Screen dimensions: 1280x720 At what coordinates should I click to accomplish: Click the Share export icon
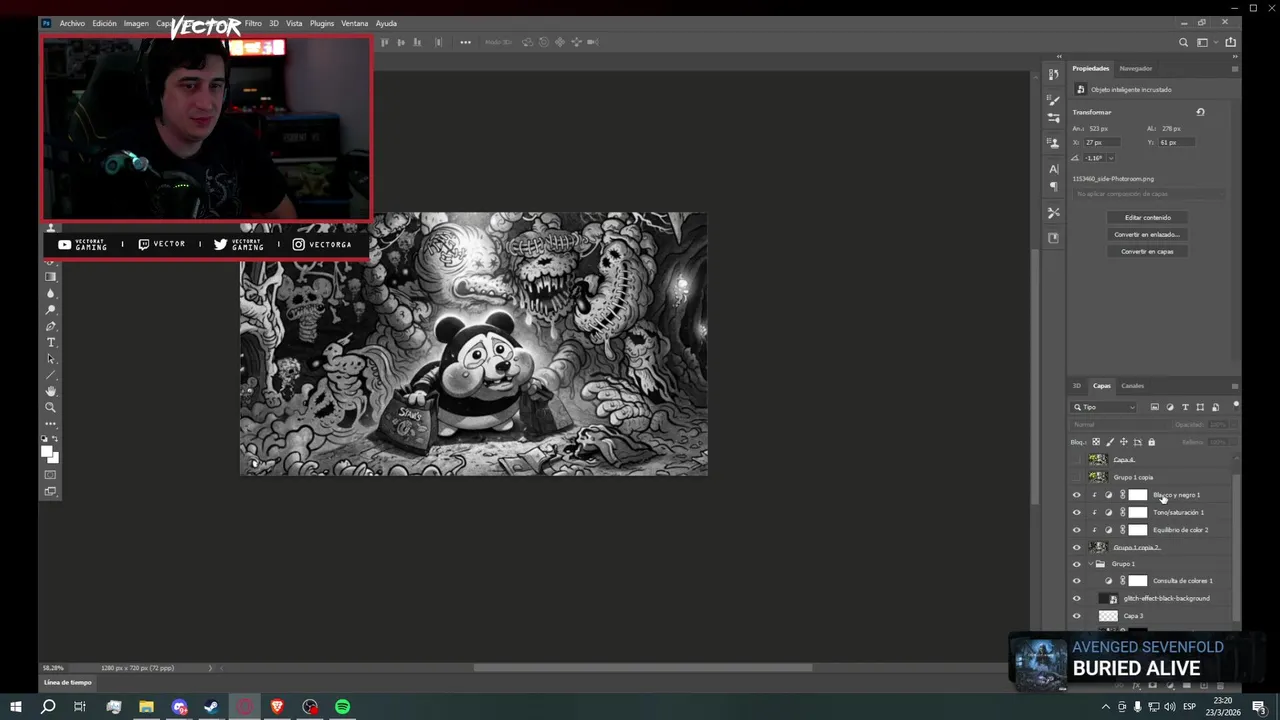(1230, 42)
